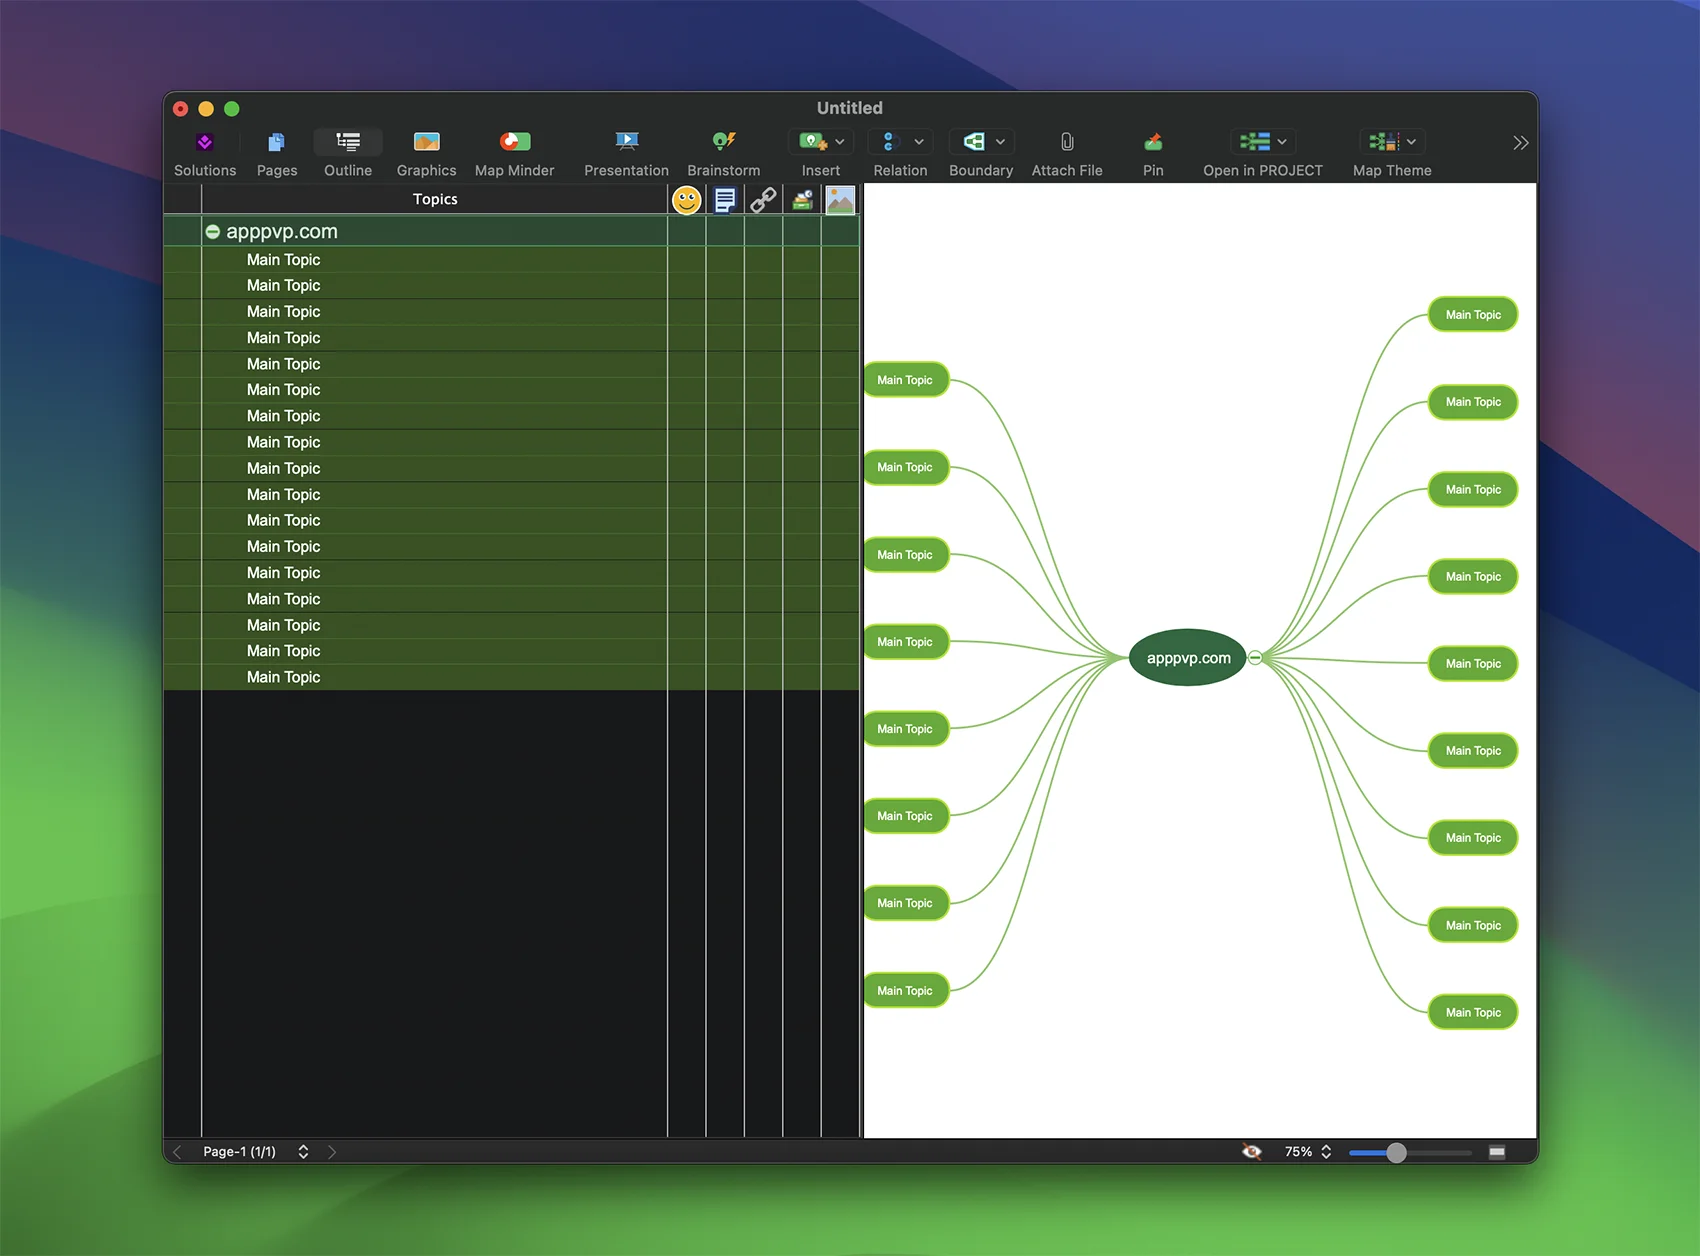Open Boundary dropdown arrow
Viewport: 1700px width, 1256px height.
pyautogui.click(x=1000, y=142)
